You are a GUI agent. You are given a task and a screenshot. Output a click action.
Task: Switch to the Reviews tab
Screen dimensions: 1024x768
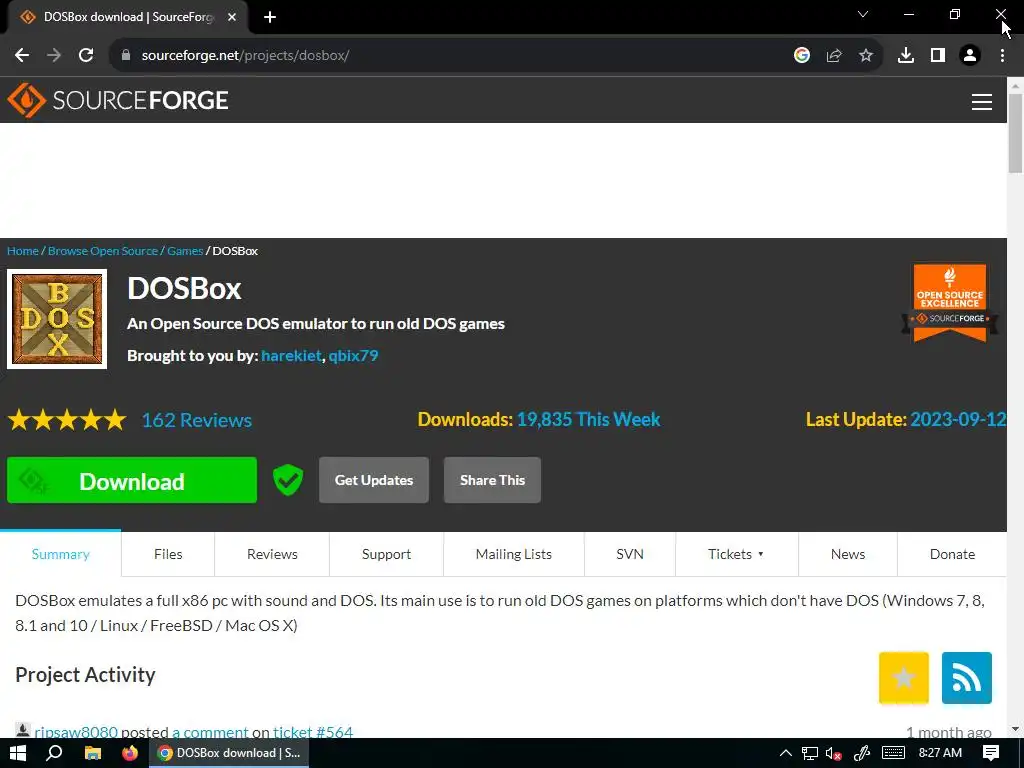[272, 554]
